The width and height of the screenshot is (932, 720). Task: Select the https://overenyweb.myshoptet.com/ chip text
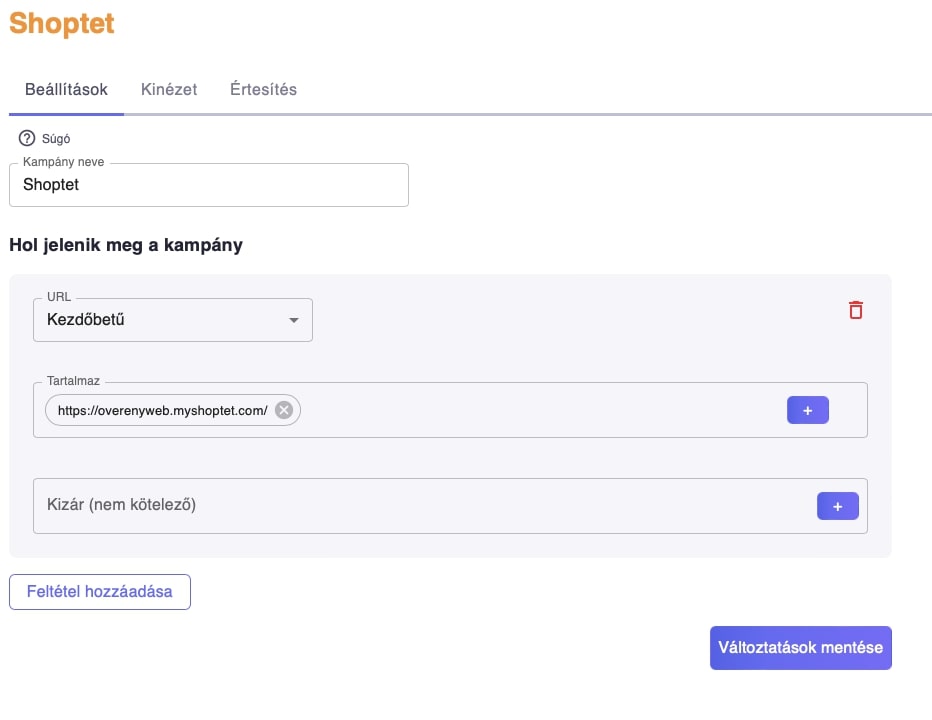[x=162, y=411]
